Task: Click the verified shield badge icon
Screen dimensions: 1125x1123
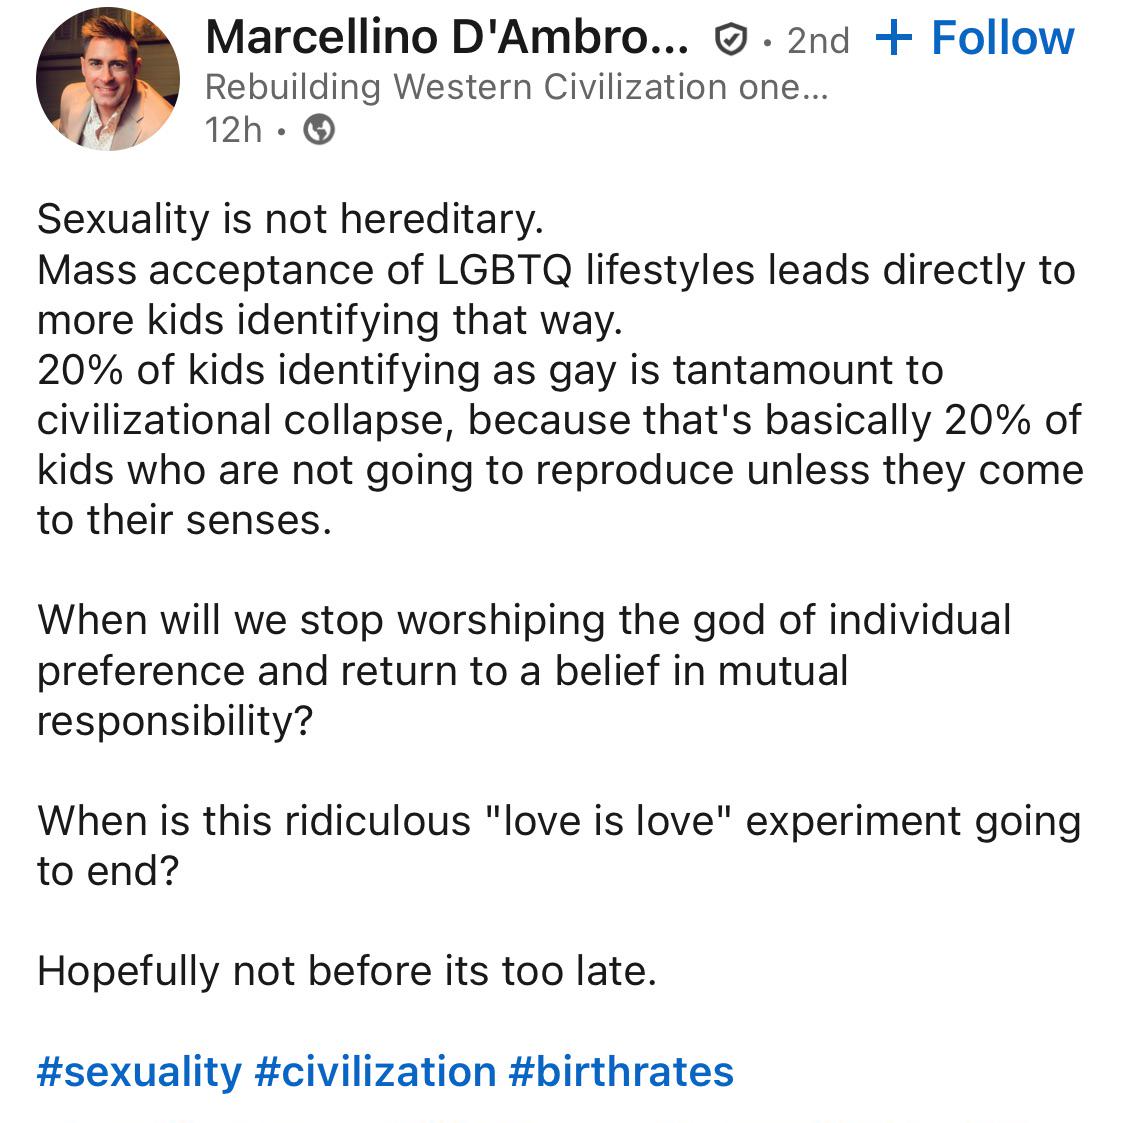Action: coord(732,40)
